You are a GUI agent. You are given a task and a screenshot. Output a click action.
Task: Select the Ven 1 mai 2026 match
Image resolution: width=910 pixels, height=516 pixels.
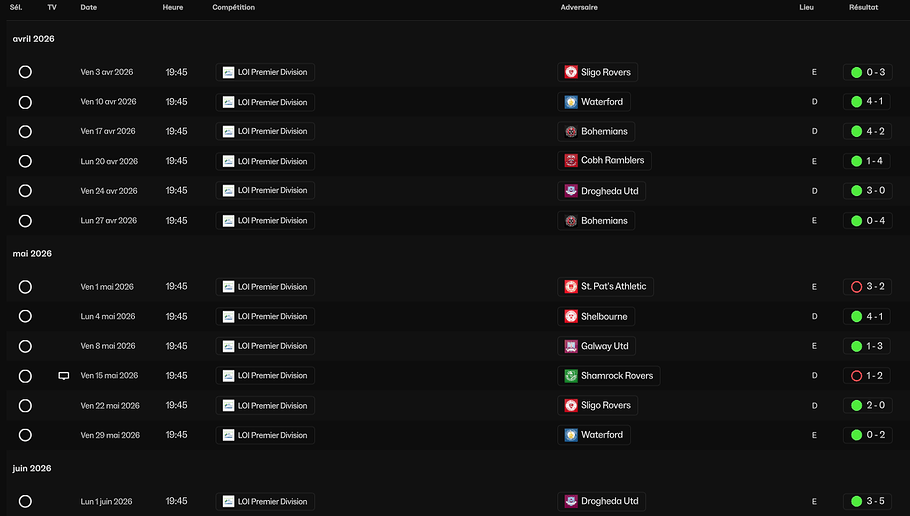25,287
